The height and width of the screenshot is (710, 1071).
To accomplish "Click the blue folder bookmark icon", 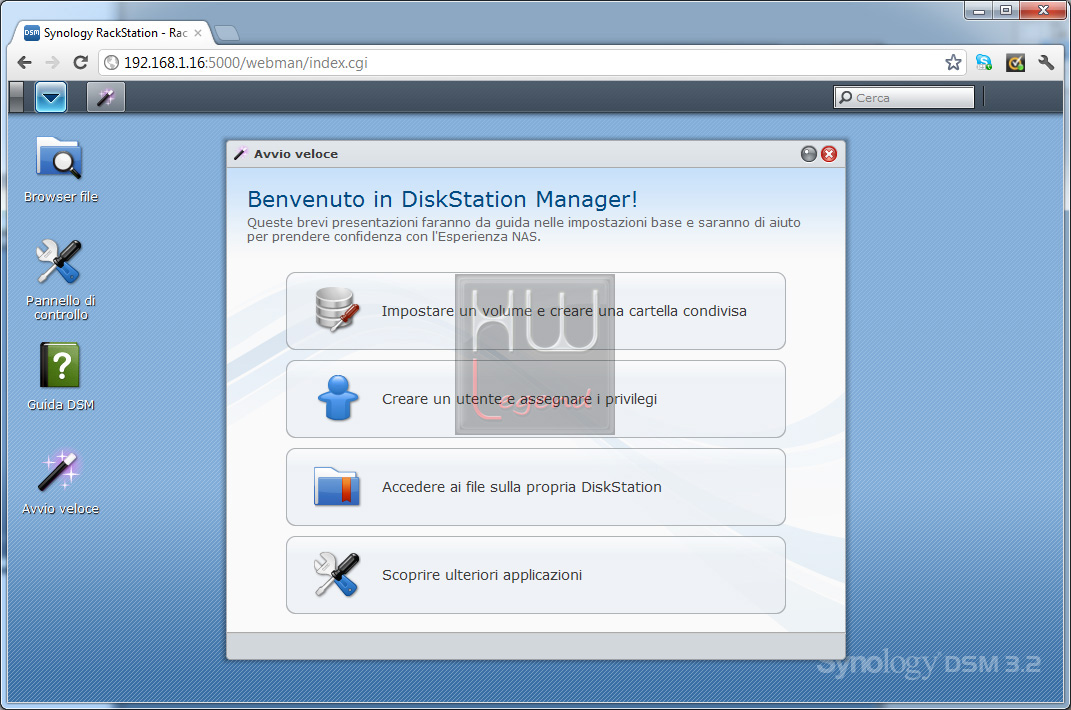I will pyautogui.click(x=337, y=487).
